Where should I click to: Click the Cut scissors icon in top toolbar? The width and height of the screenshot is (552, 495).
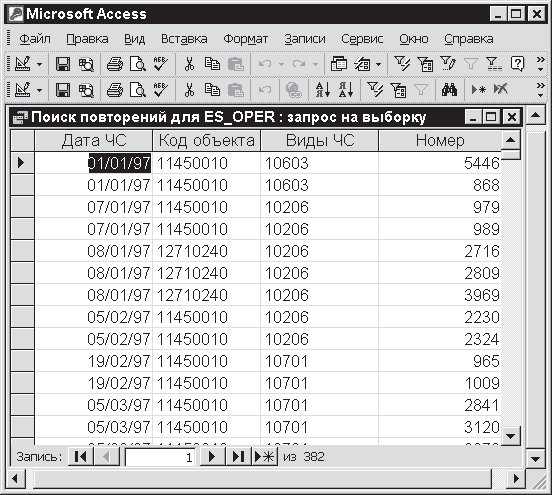click(x=189, y=64)
